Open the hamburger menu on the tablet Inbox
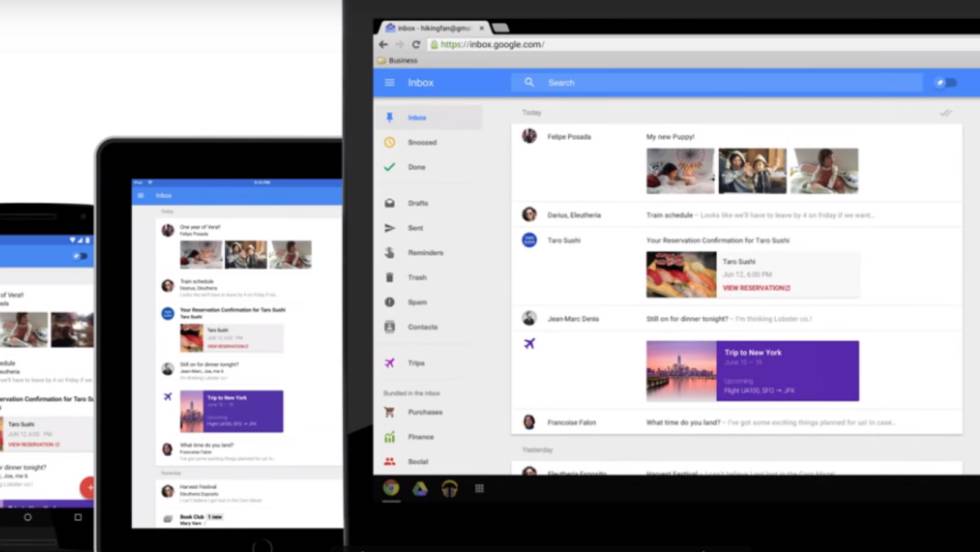 click(141, 196)
